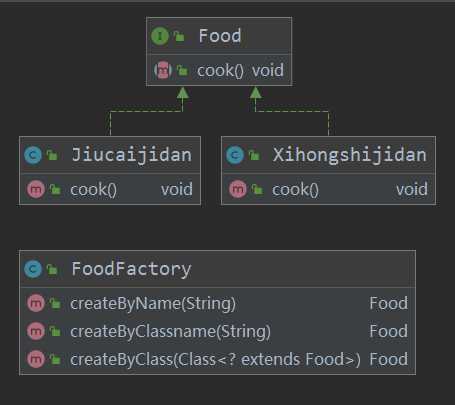Select the Jiucaijidan class node header
This screenshot has height=405, width=455.
click(110, 155)
